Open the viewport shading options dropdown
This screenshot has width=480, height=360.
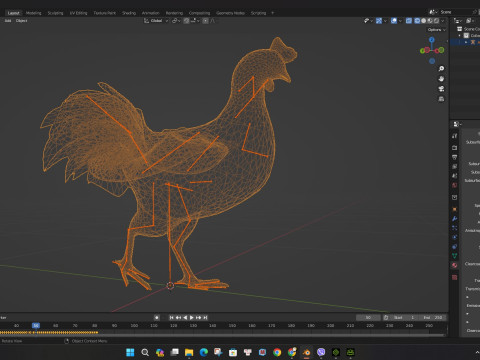[x=443, y=21]
